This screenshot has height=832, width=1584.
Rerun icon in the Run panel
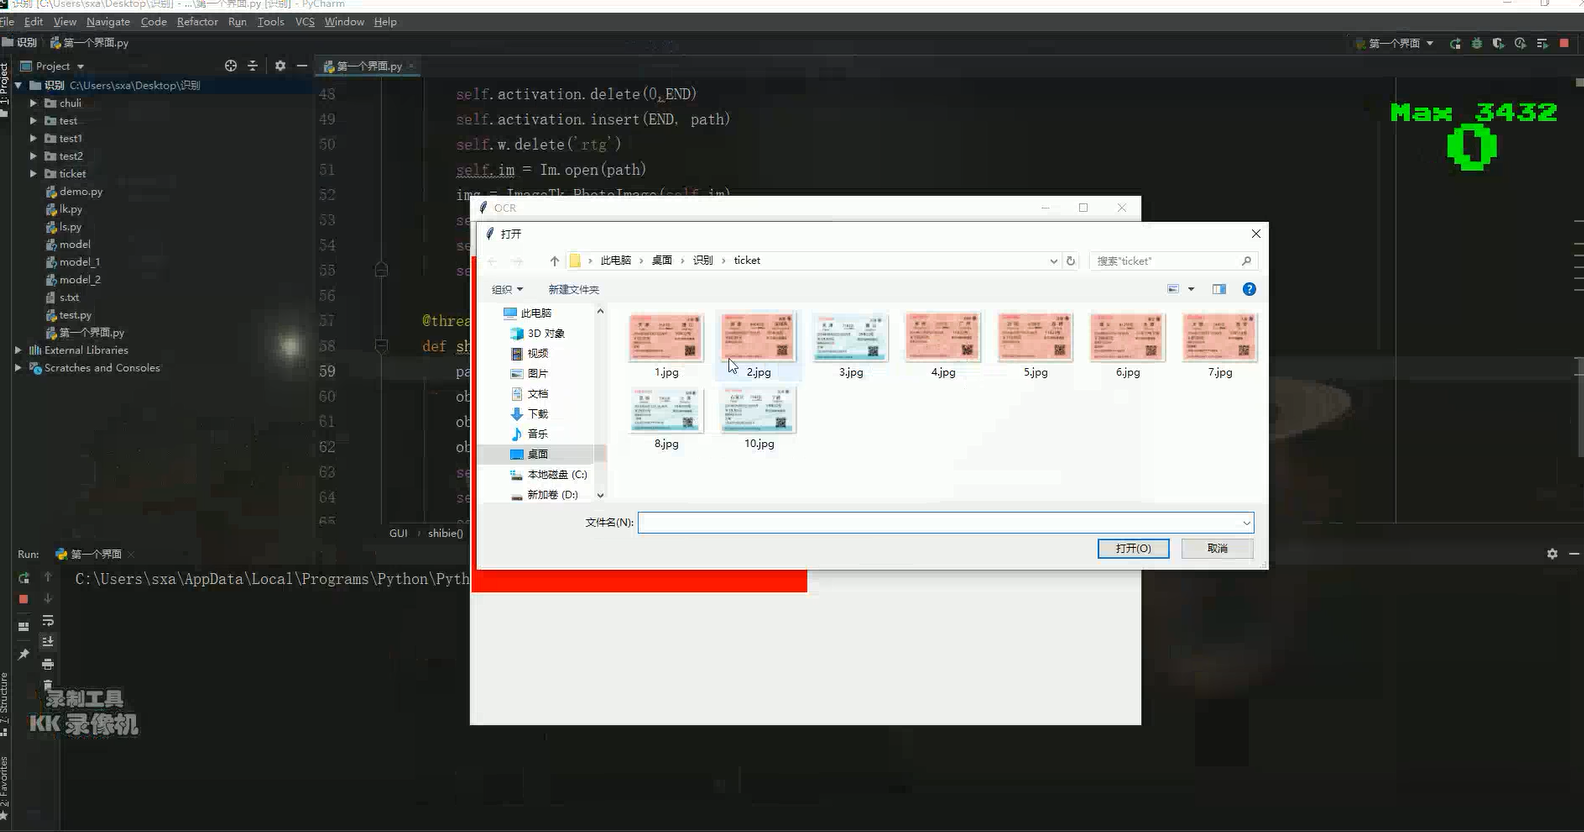pos(24,578)
